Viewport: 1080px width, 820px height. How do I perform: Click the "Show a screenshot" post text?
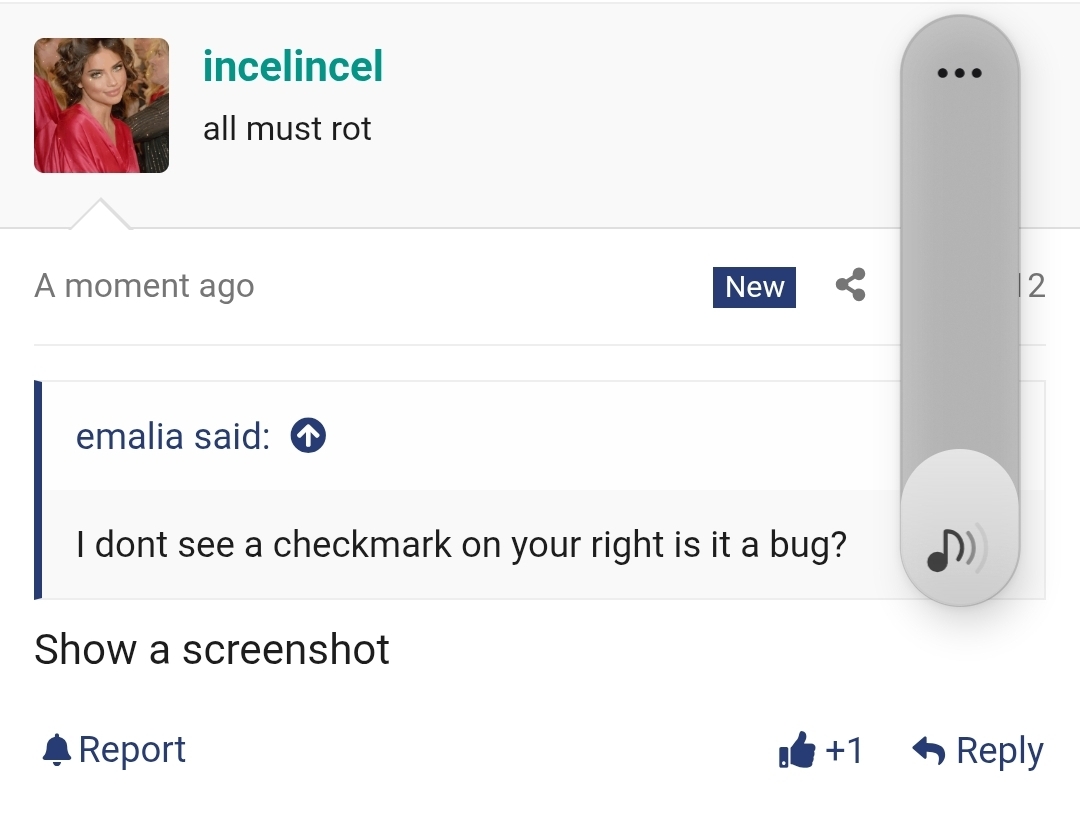point(212,650)
